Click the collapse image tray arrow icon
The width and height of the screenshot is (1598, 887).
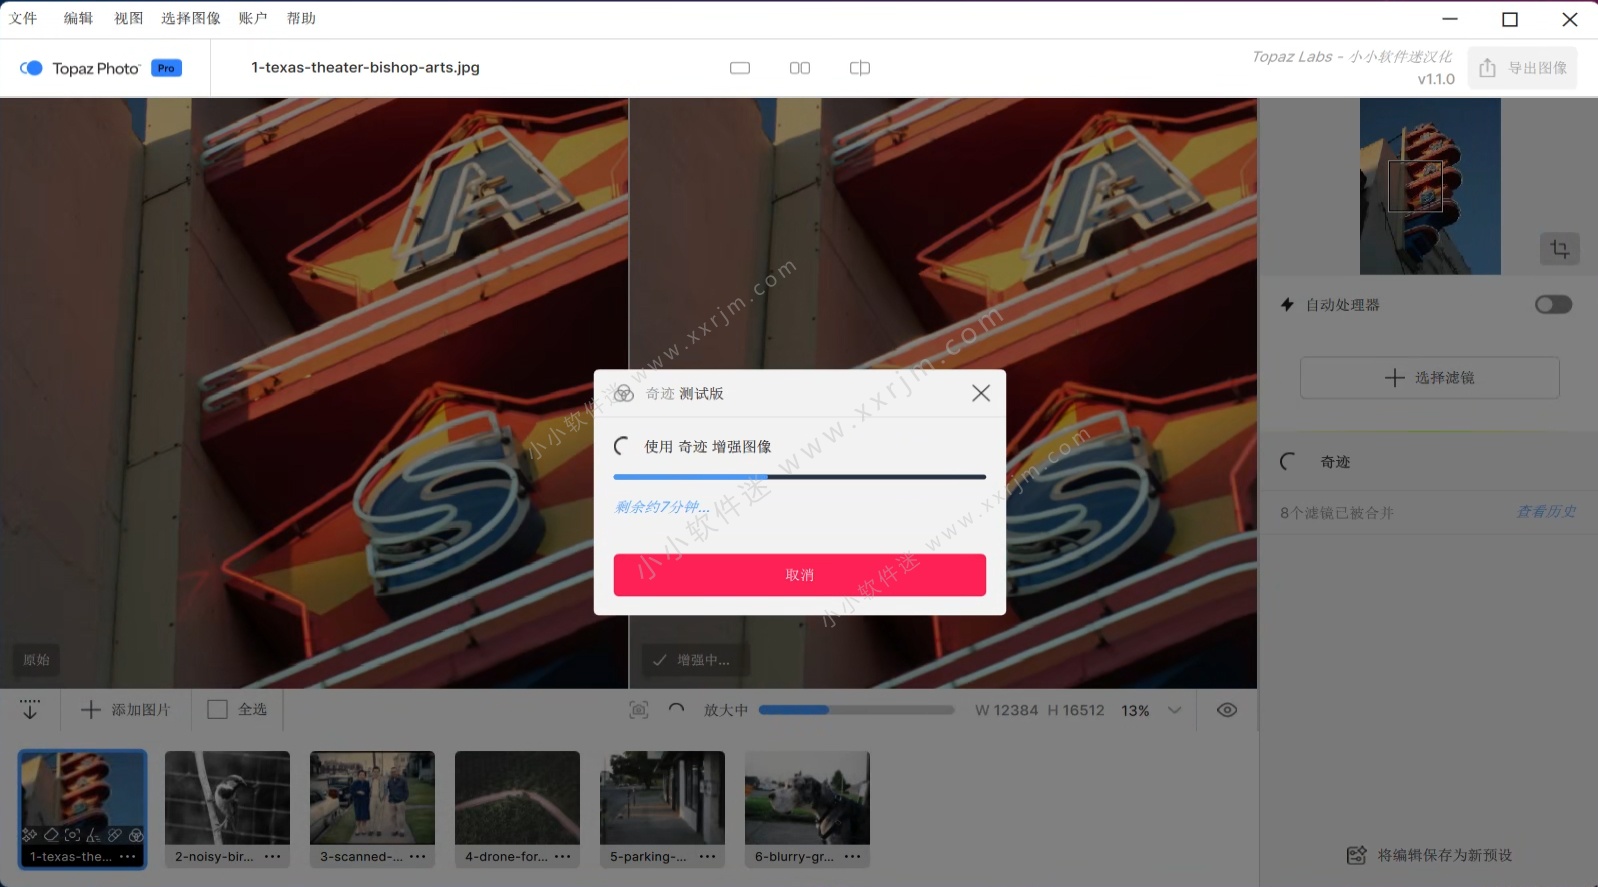(x=30, y=710)
